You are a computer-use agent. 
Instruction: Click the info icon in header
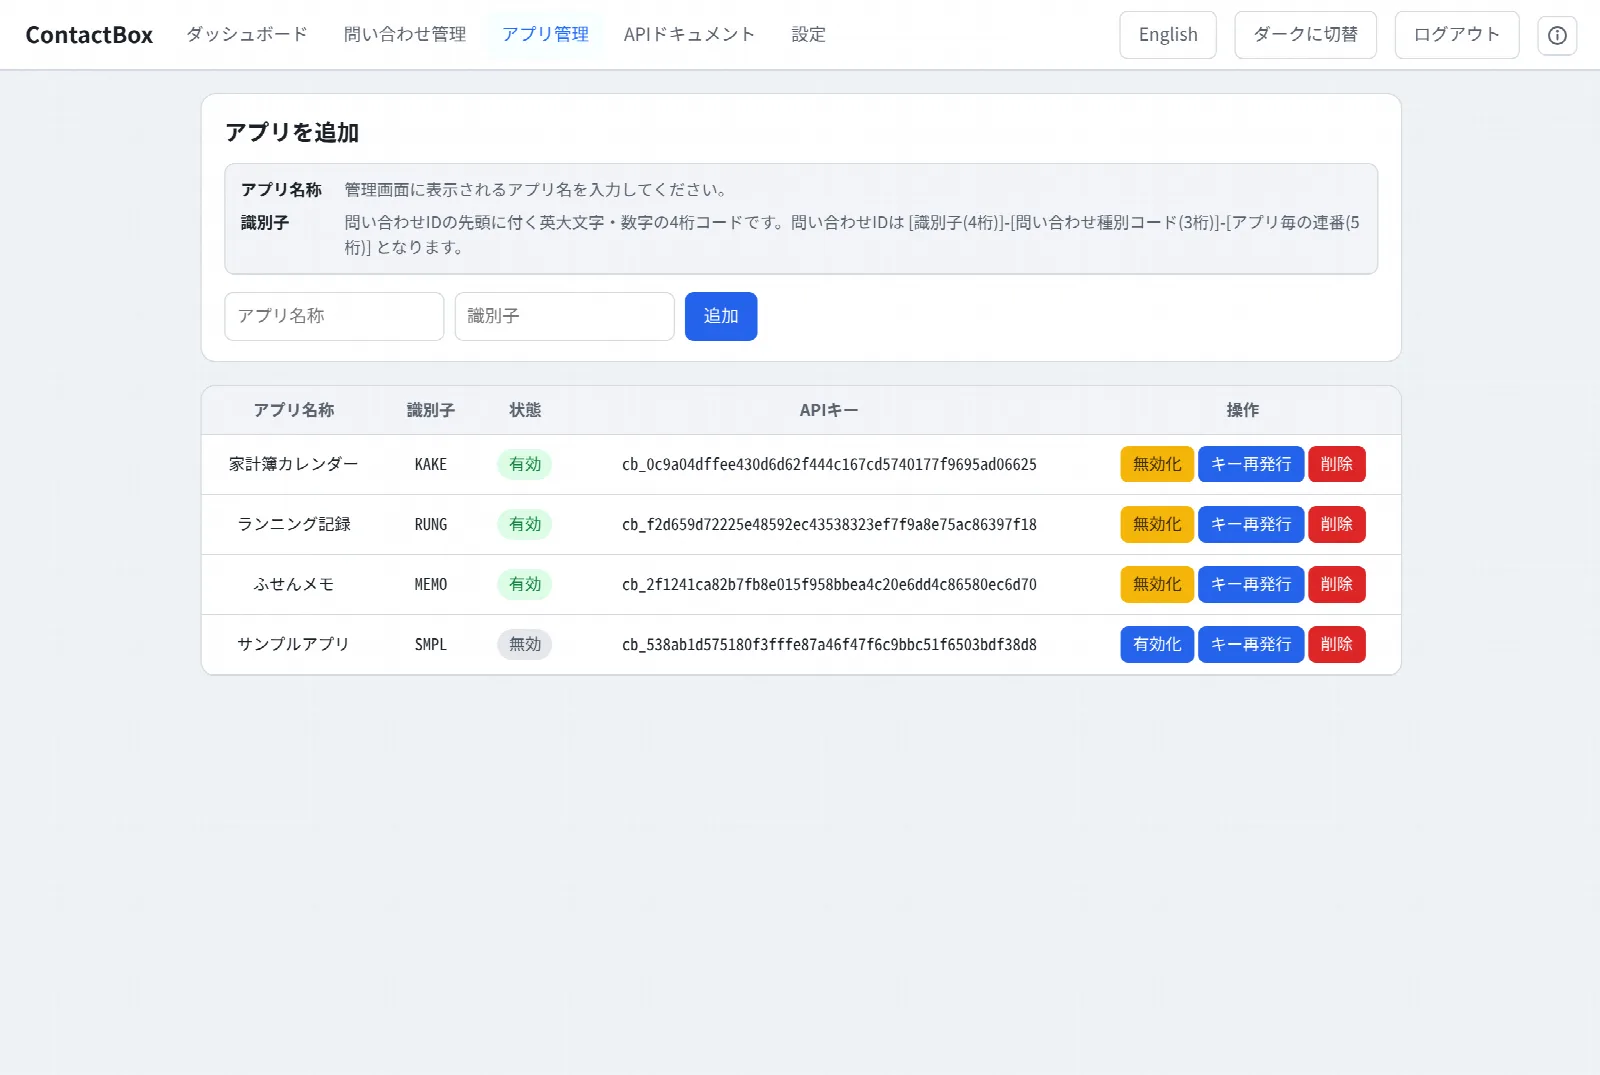1557,35
